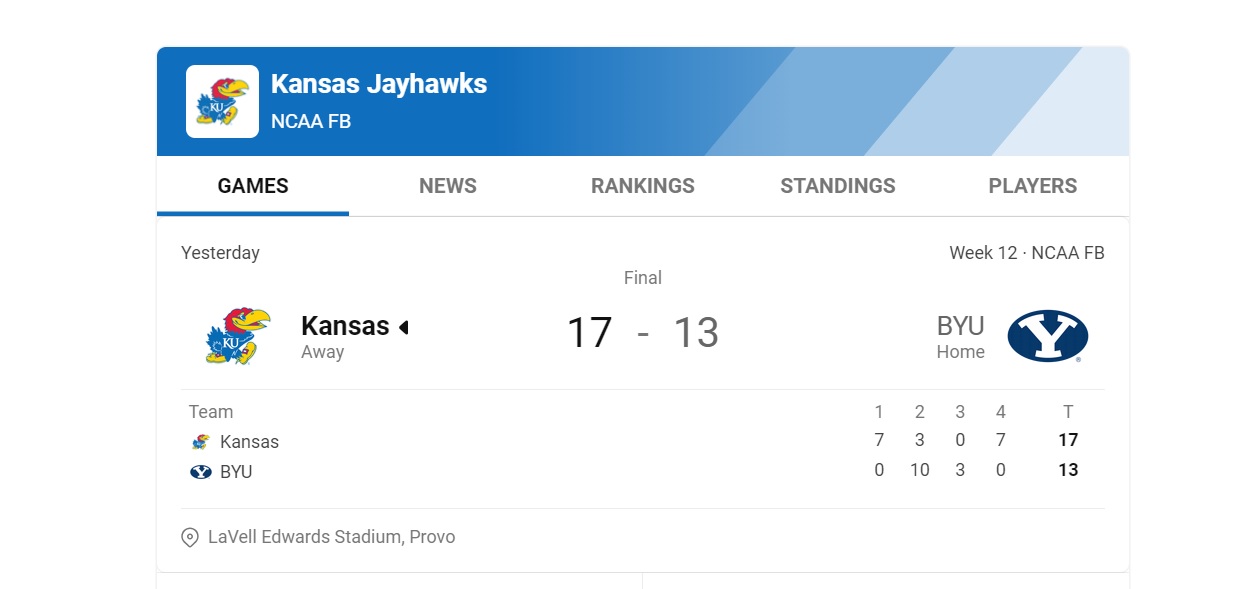Go to the PLAYERS tab
This screenshot has width=1234, height=589.
(1033, 186)
